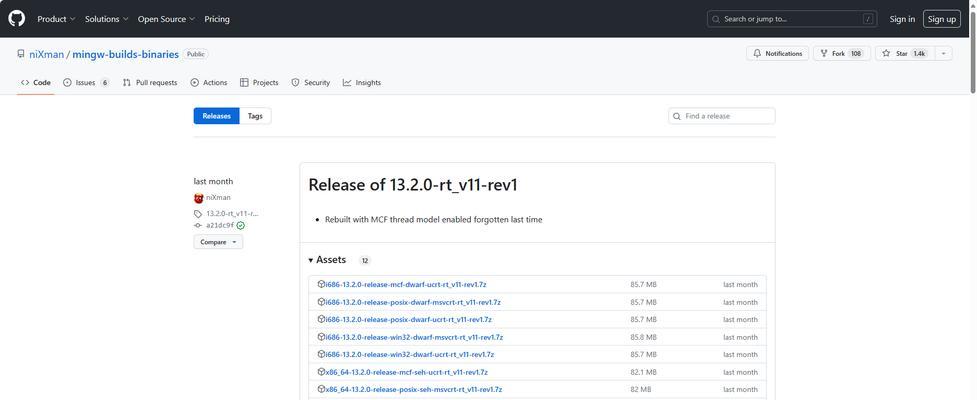
Task: Click the Rebuilt with MCF thread model text
Action: tap(434, 219)
